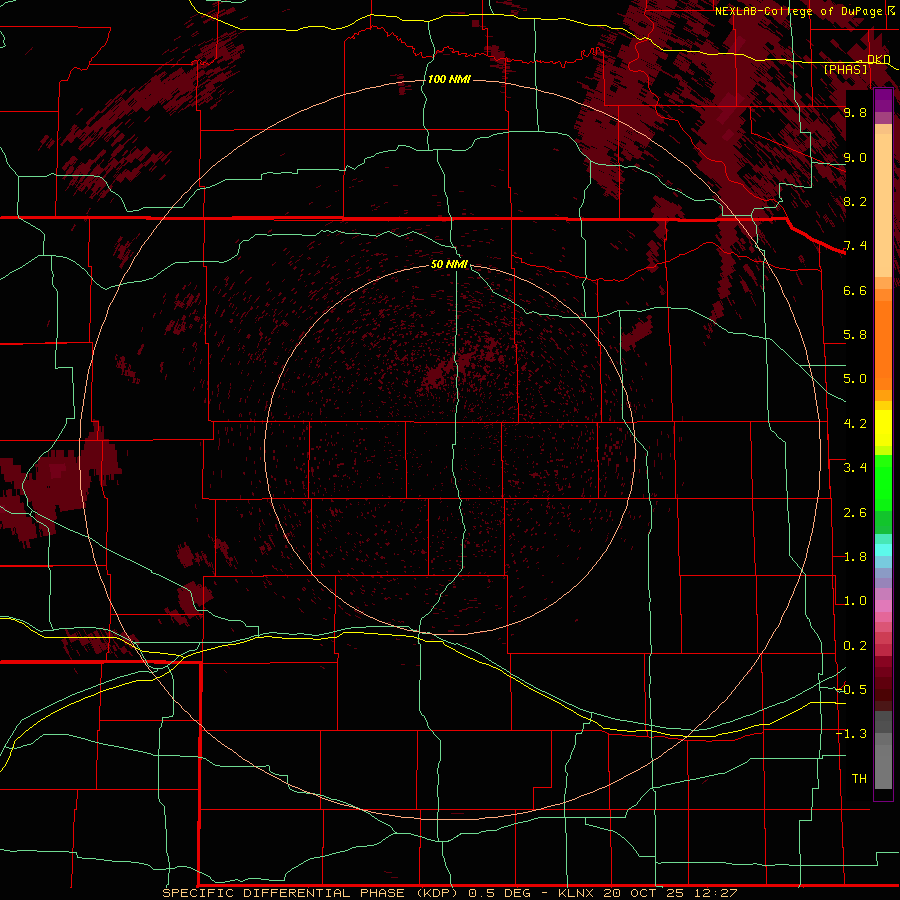Image resolution: width=900 pixels, height=900 pixels.
Task: Click the -0.5 scale value
Action: [852, 690]
